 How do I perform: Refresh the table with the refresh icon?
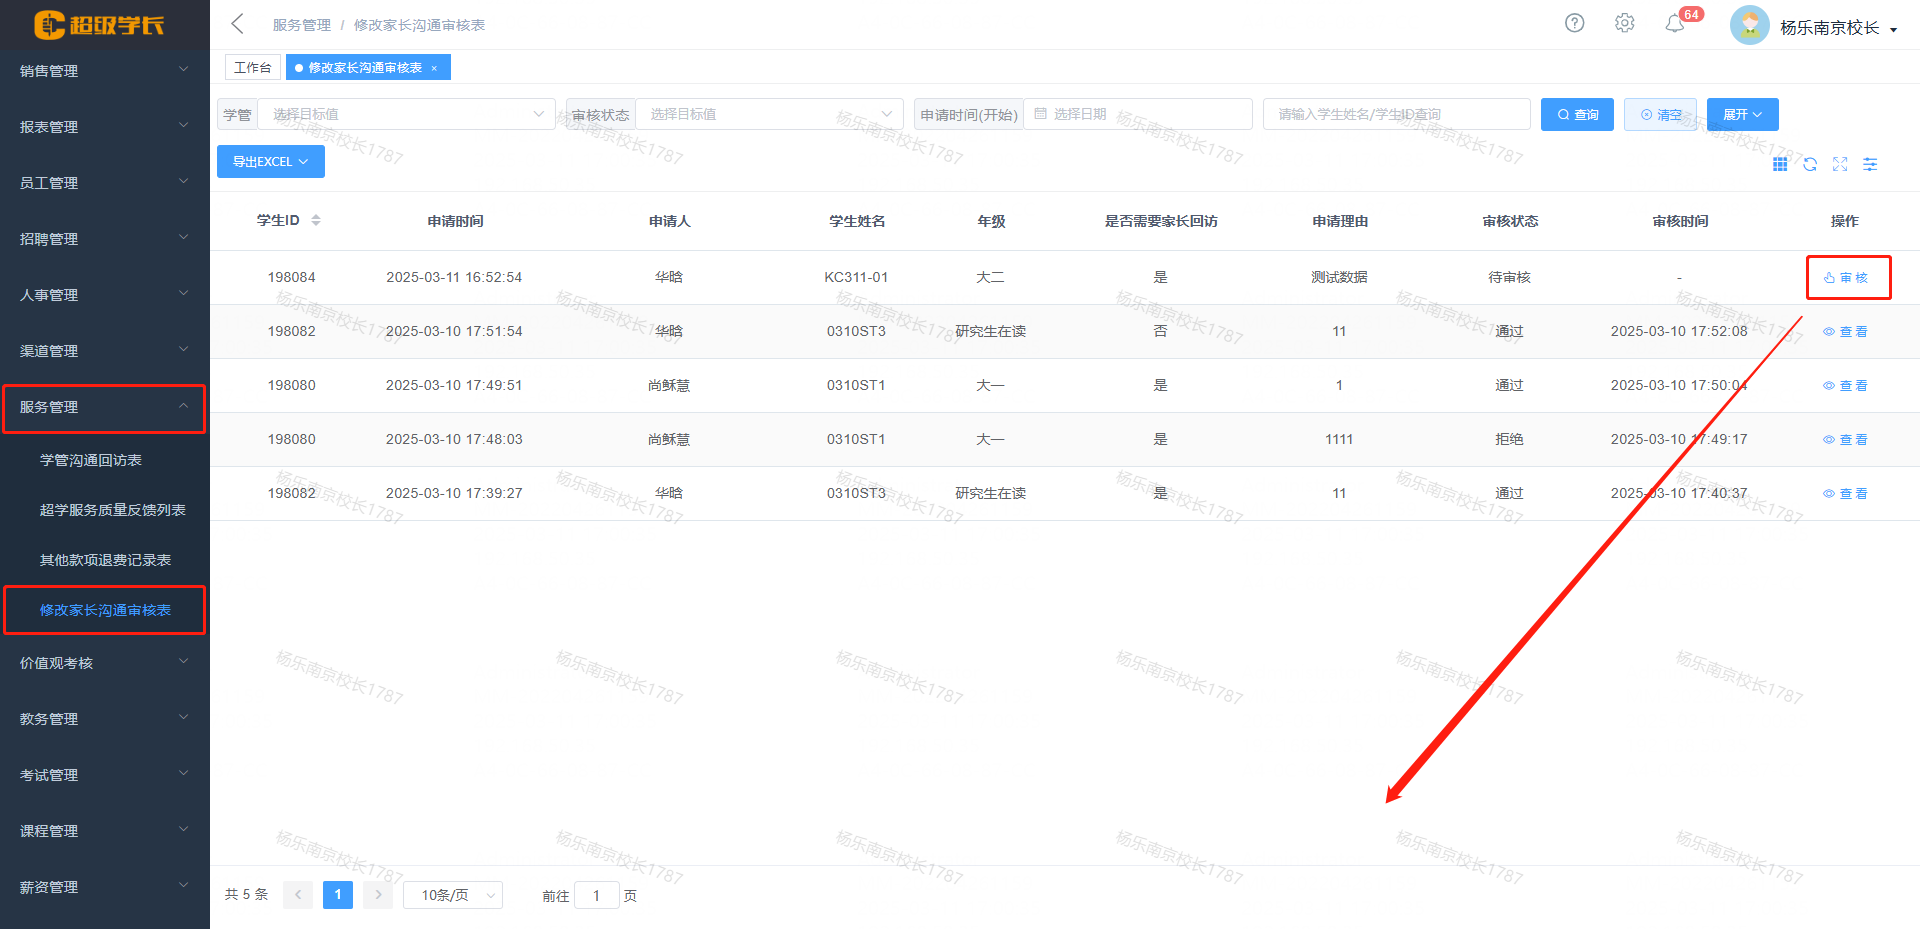1810,164
